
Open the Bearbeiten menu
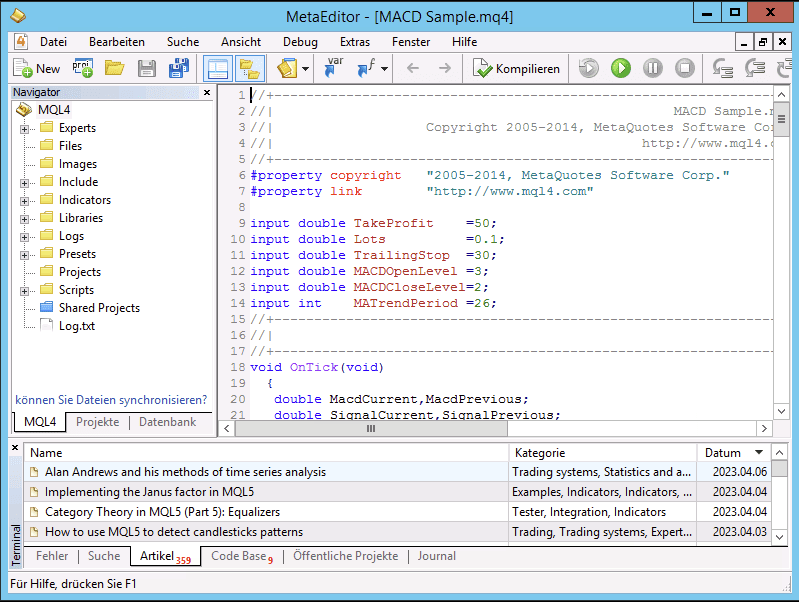click(x=117, y=42)
